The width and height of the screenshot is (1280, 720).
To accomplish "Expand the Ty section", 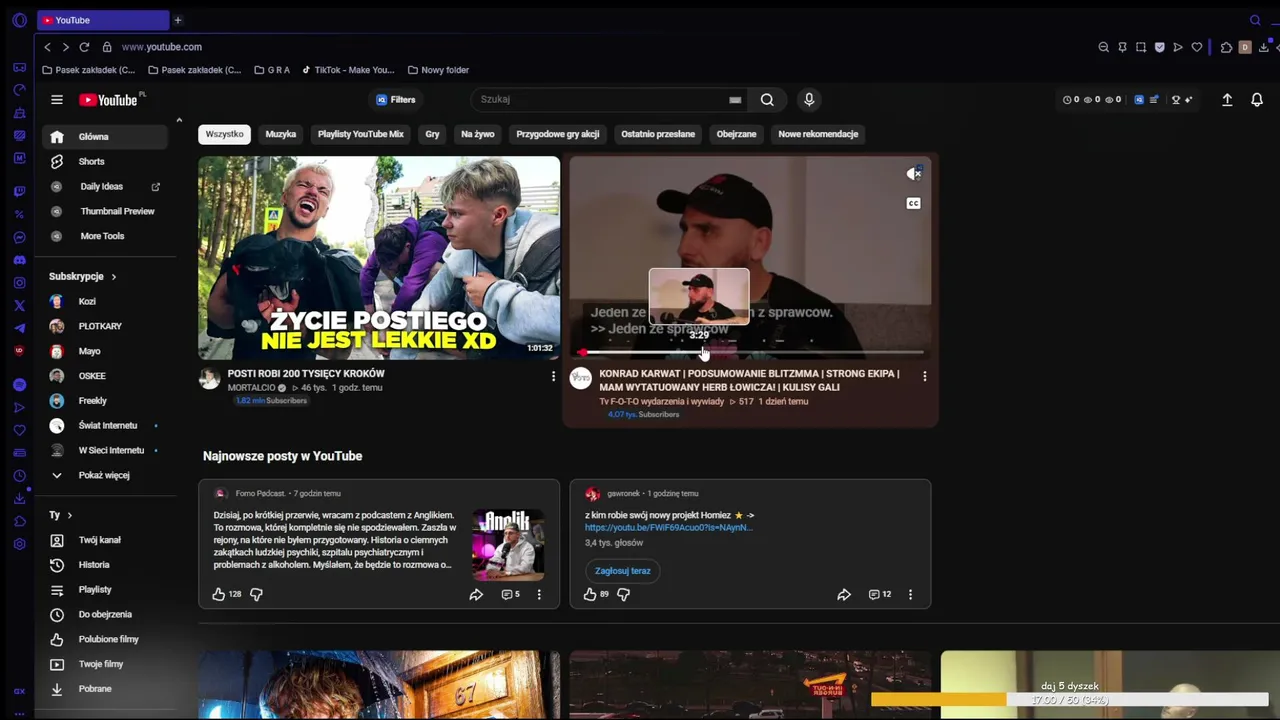I will [x=61, y=515].
